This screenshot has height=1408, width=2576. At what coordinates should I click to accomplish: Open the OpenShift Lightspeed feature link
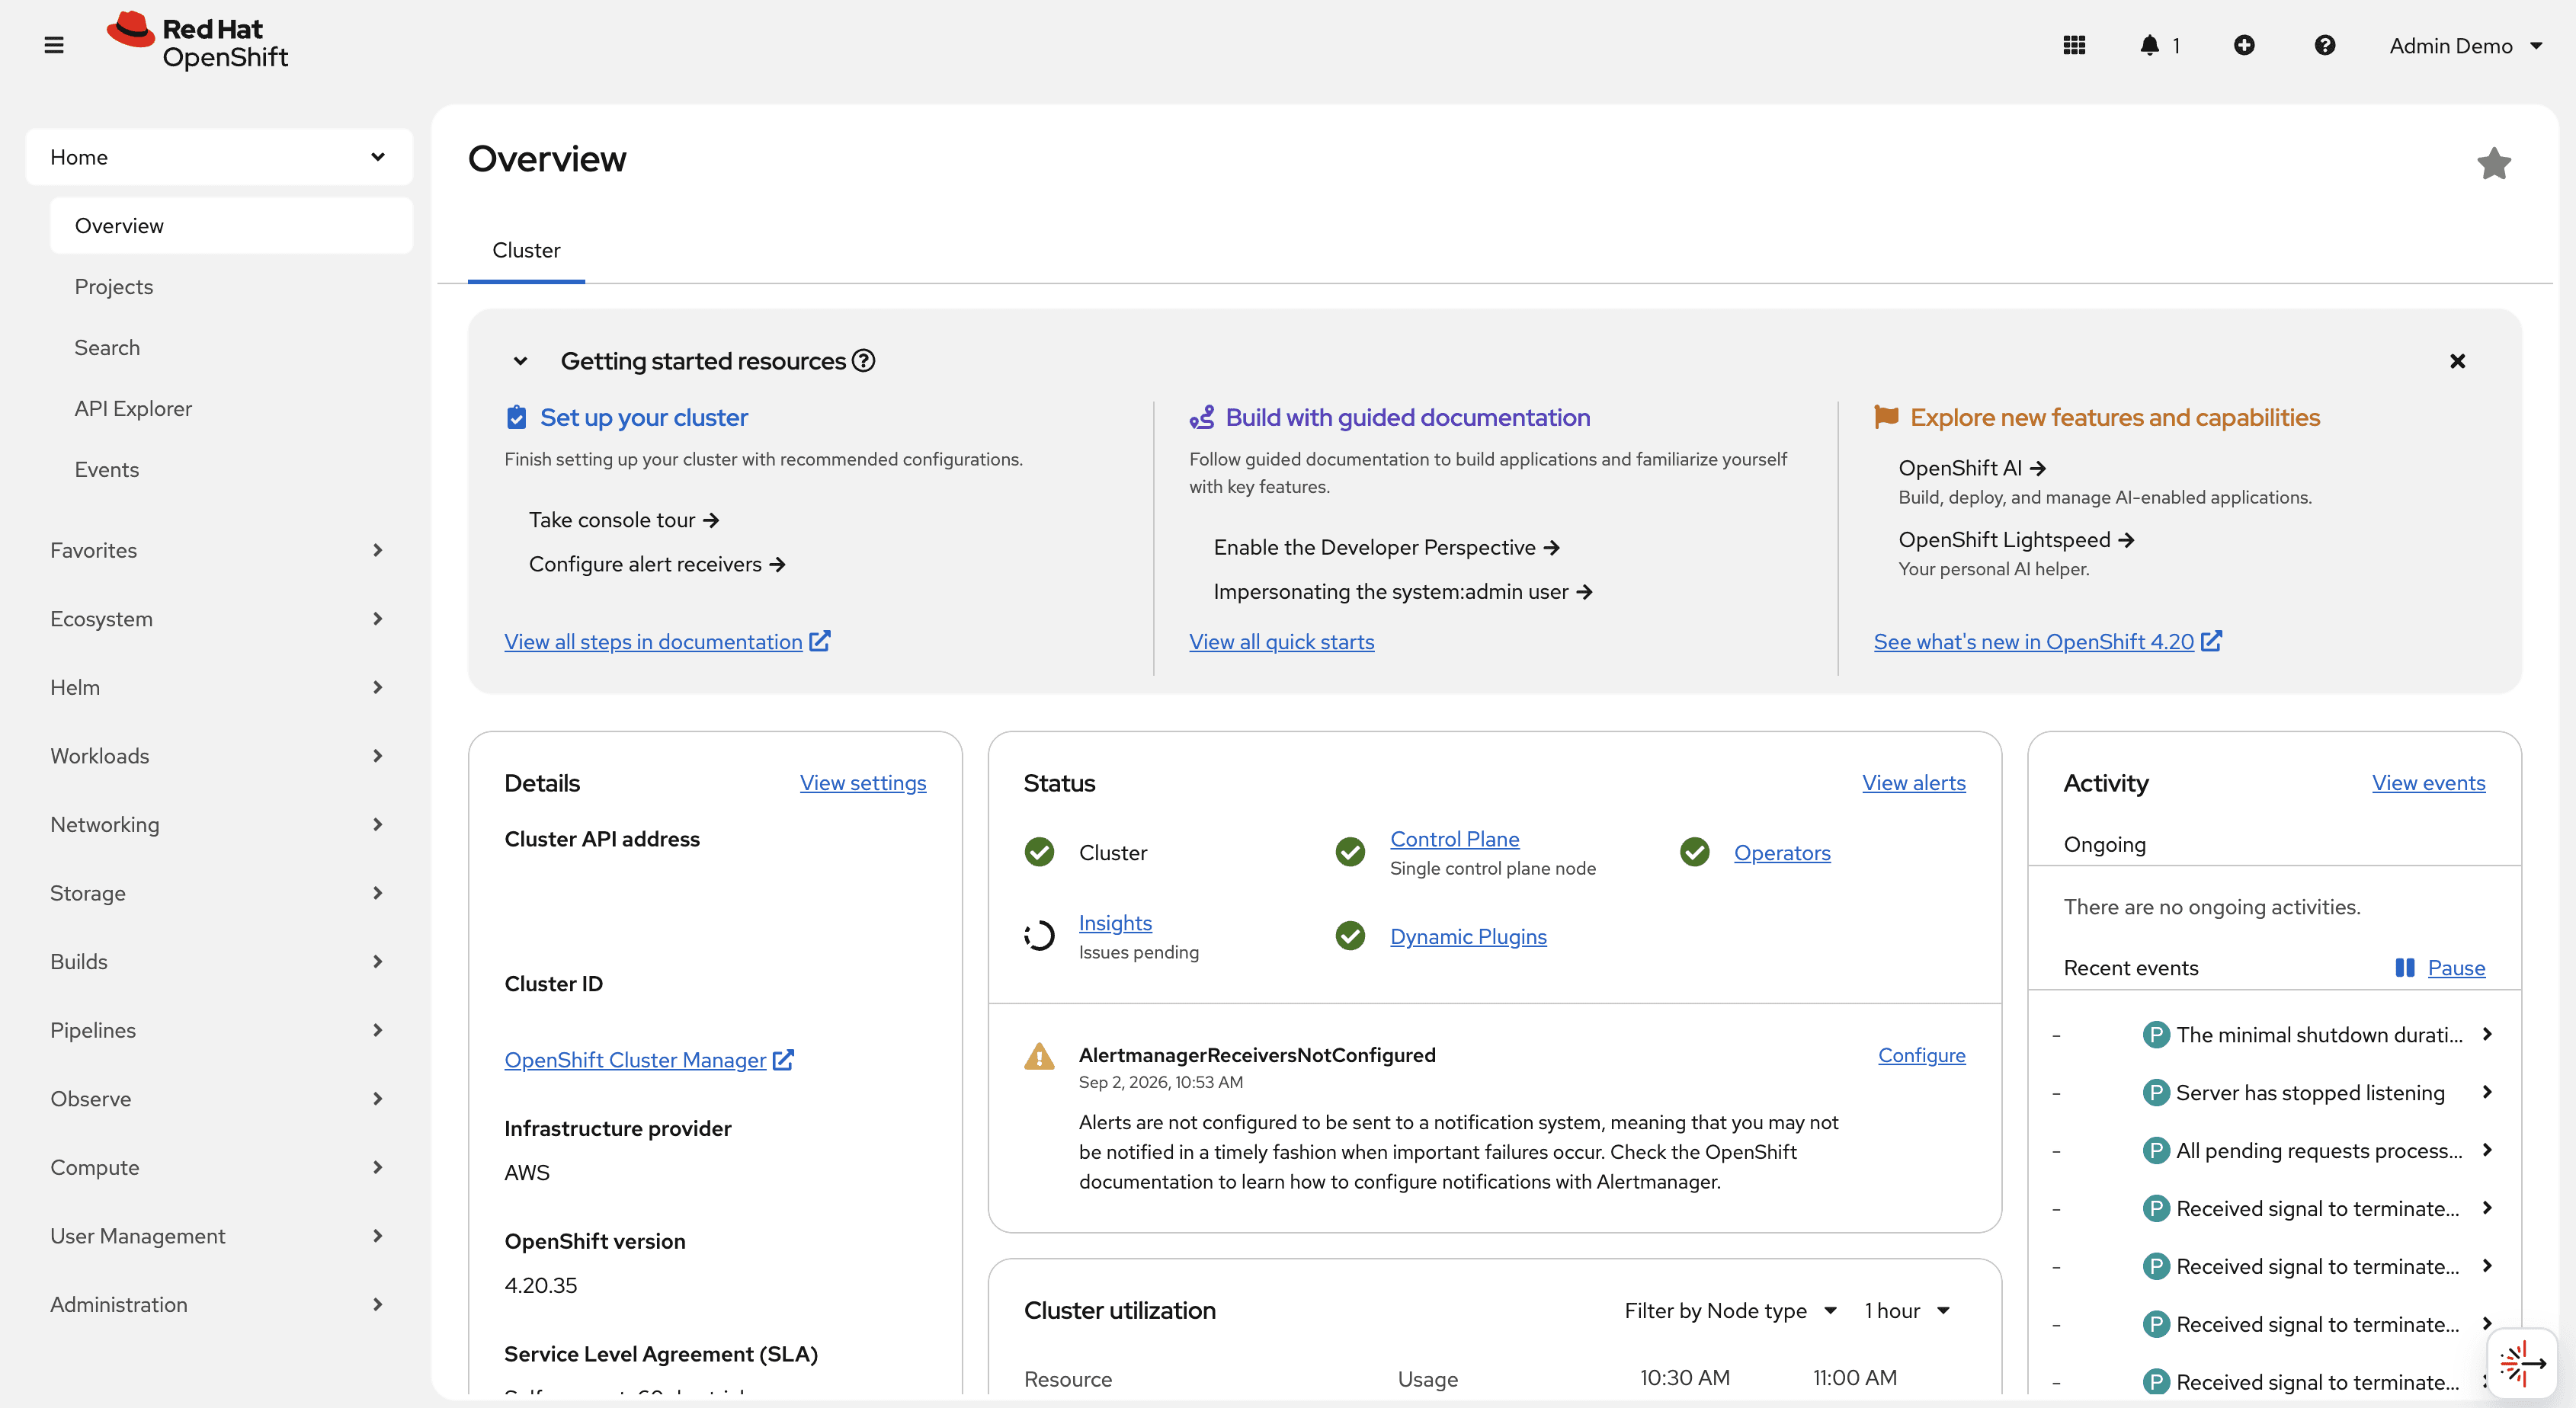(x=2016, y=540)
